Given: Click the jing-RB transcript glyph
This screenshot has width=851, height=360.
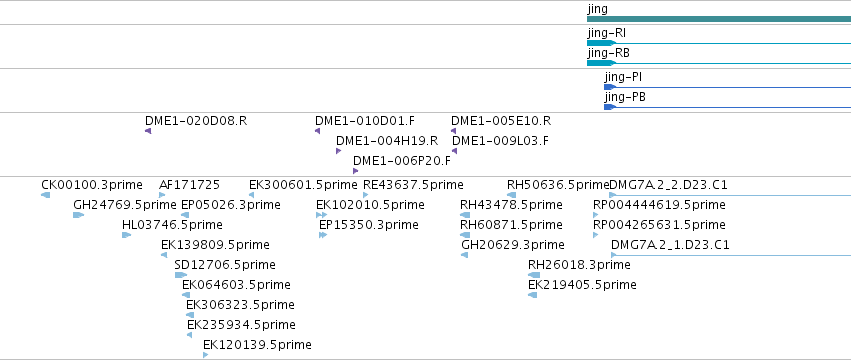Looking at the screenshot, I should tap(719, 63).
